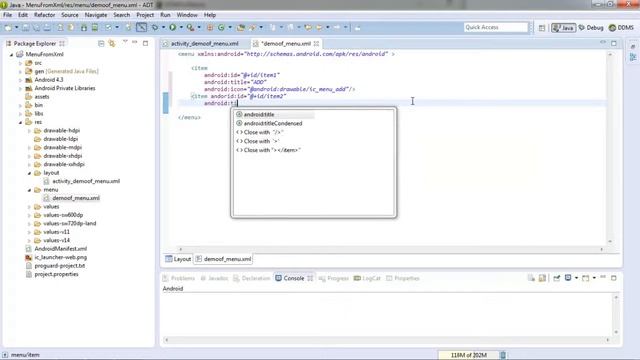Click the Link with Editor icon

click(112, 43)
